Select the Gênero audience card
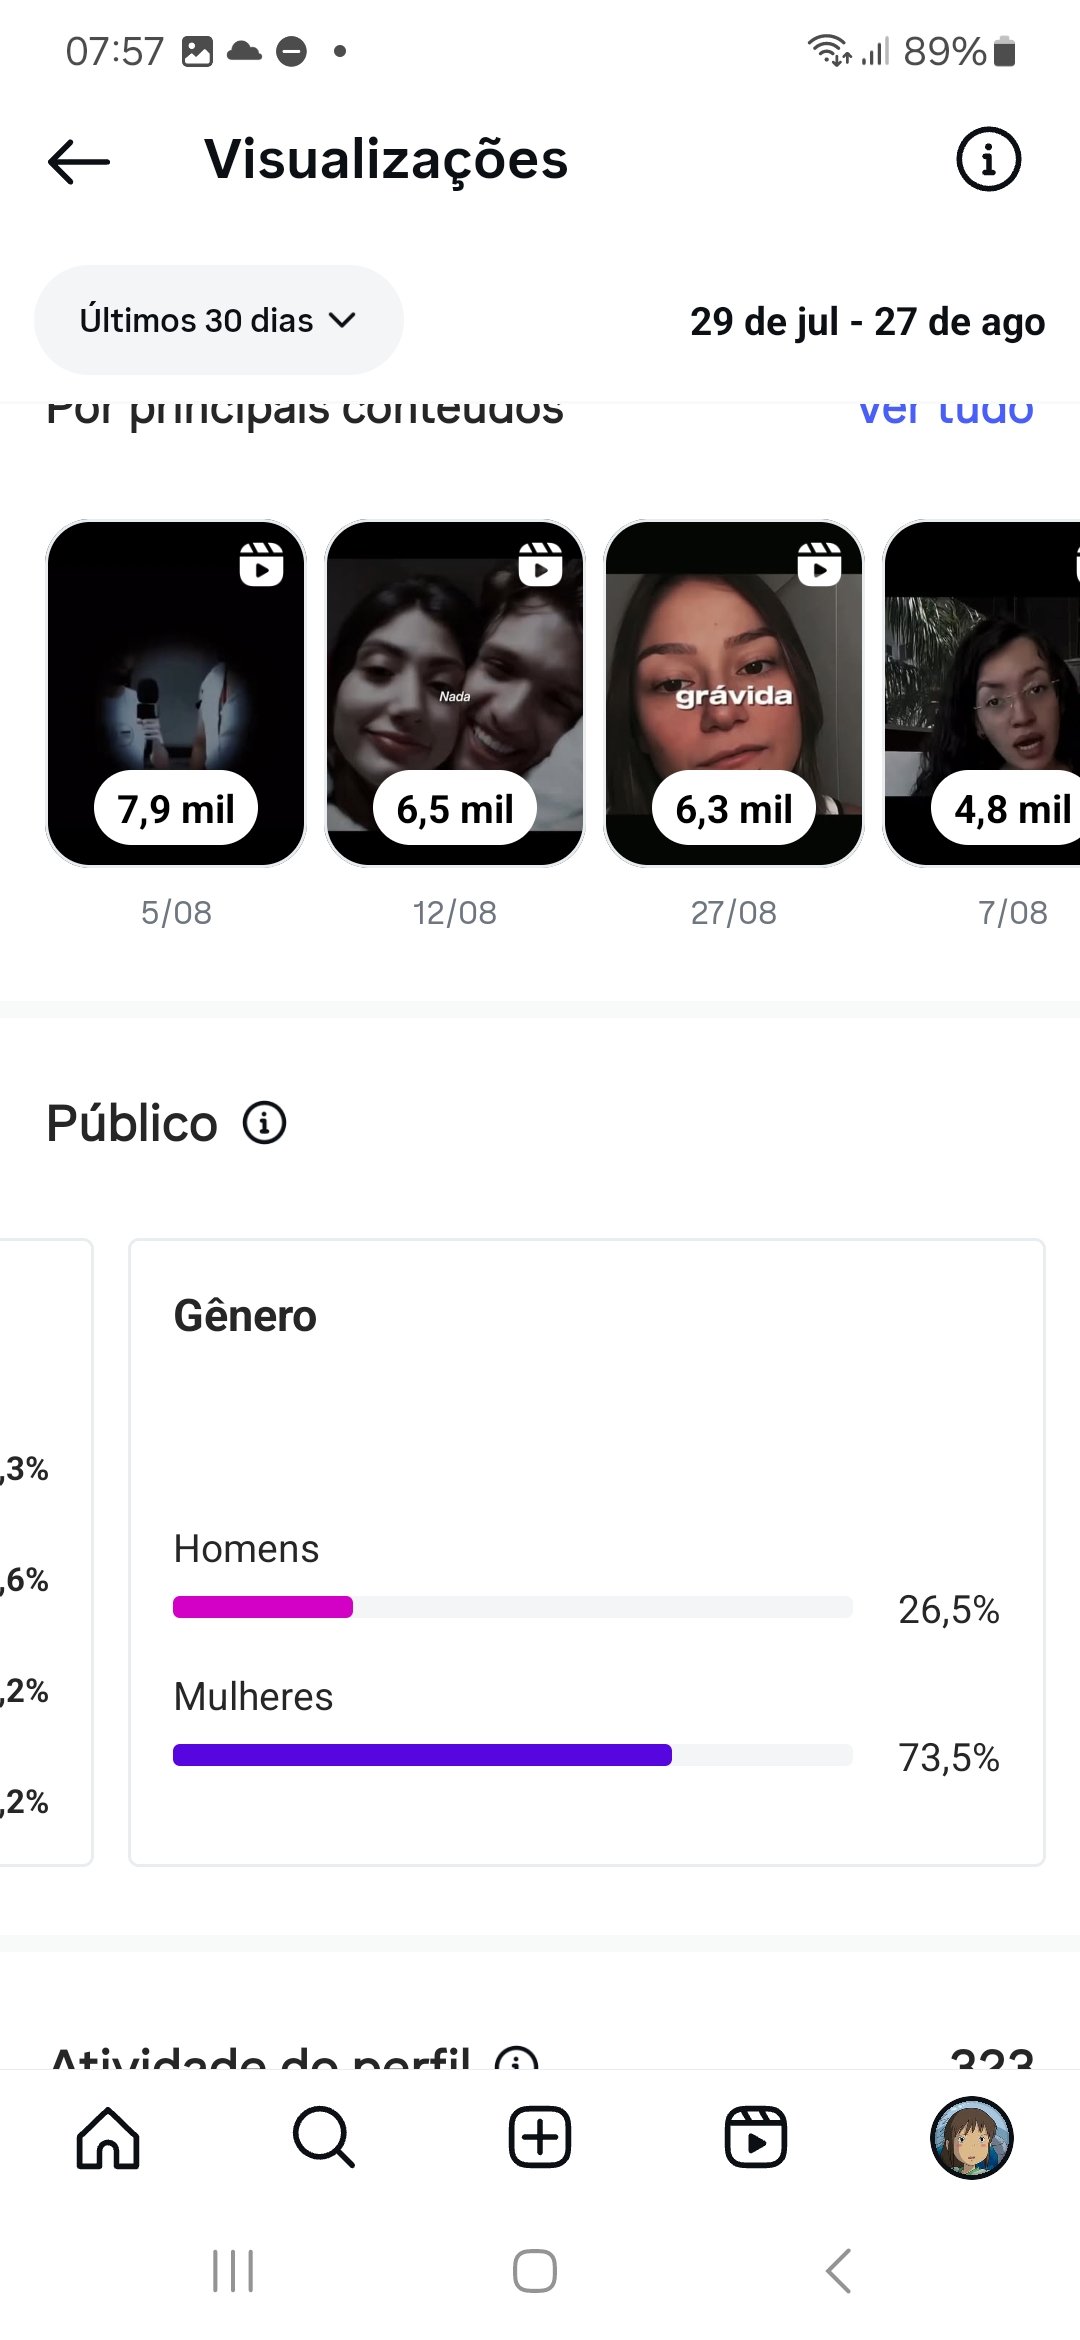Image resolution: width=1080 pixels, height=2340 pixels. (587, 1552)
